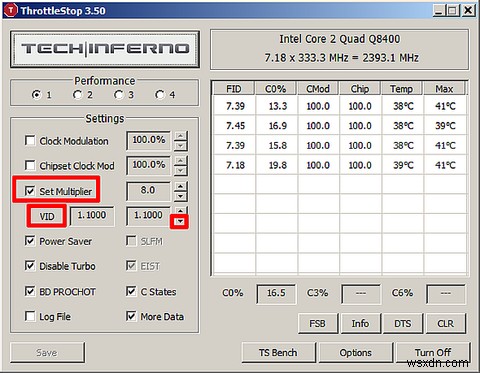
Task: Click the 2393.1 MHz frequency readout
Action: (x=390, y=58)
